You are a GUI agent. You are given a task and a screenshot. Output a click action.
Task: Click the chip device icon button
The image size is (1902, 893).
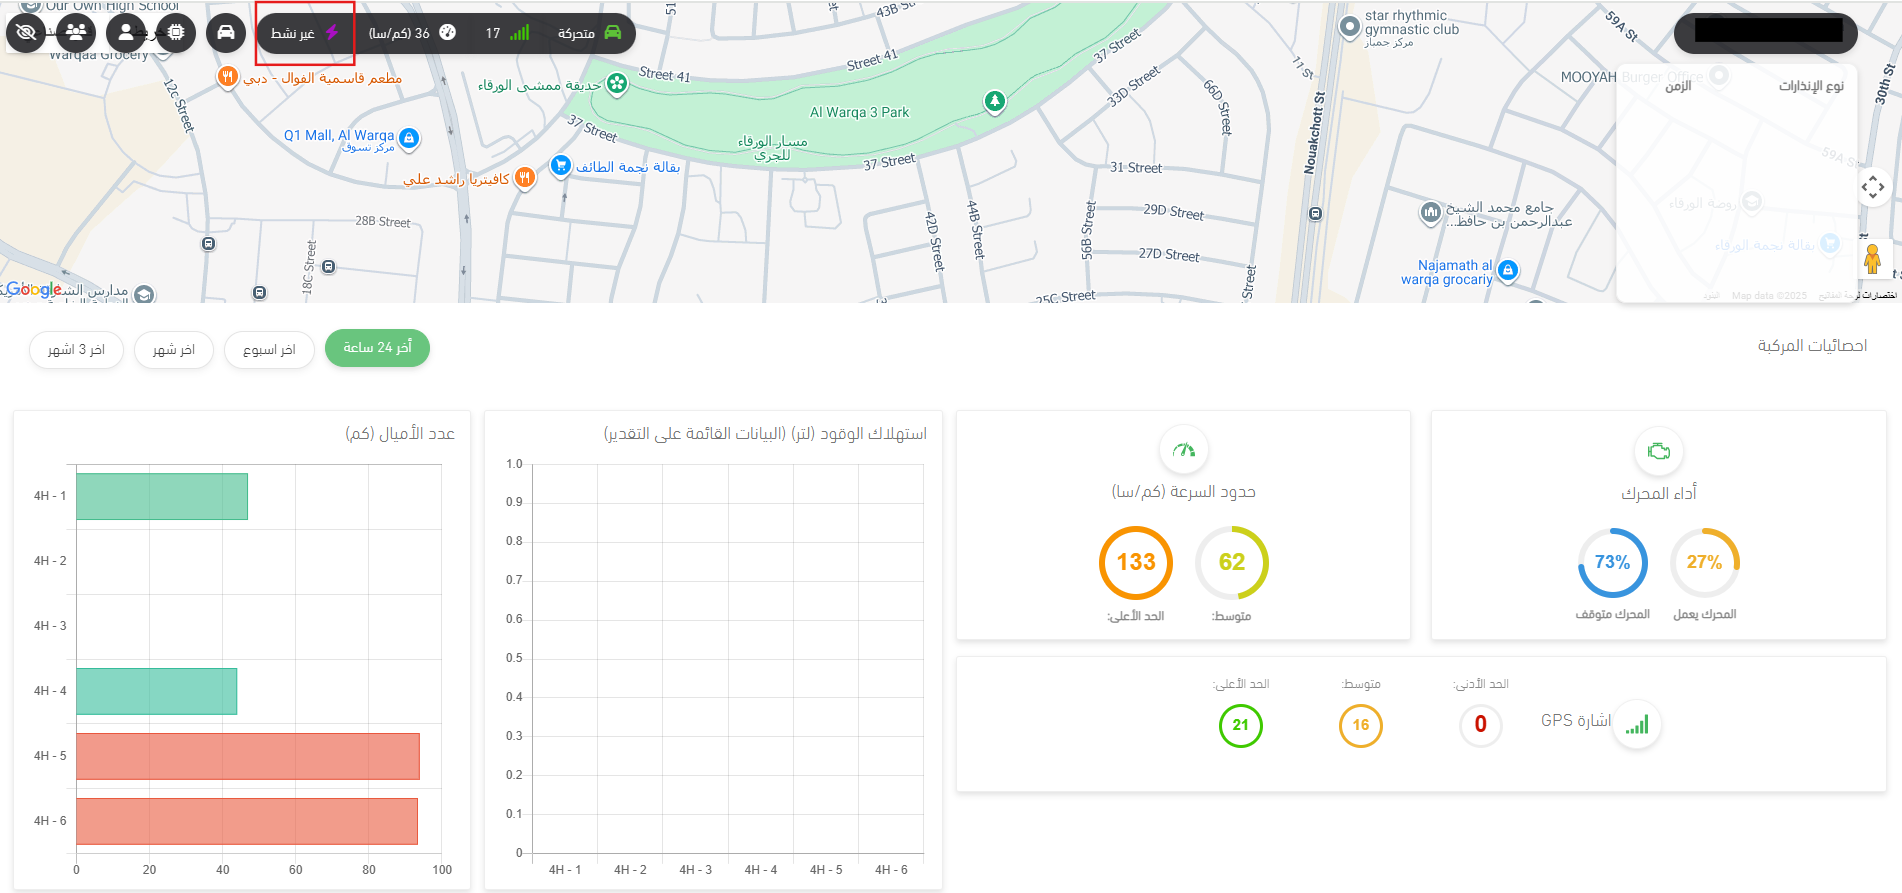(x=176, y=33)
